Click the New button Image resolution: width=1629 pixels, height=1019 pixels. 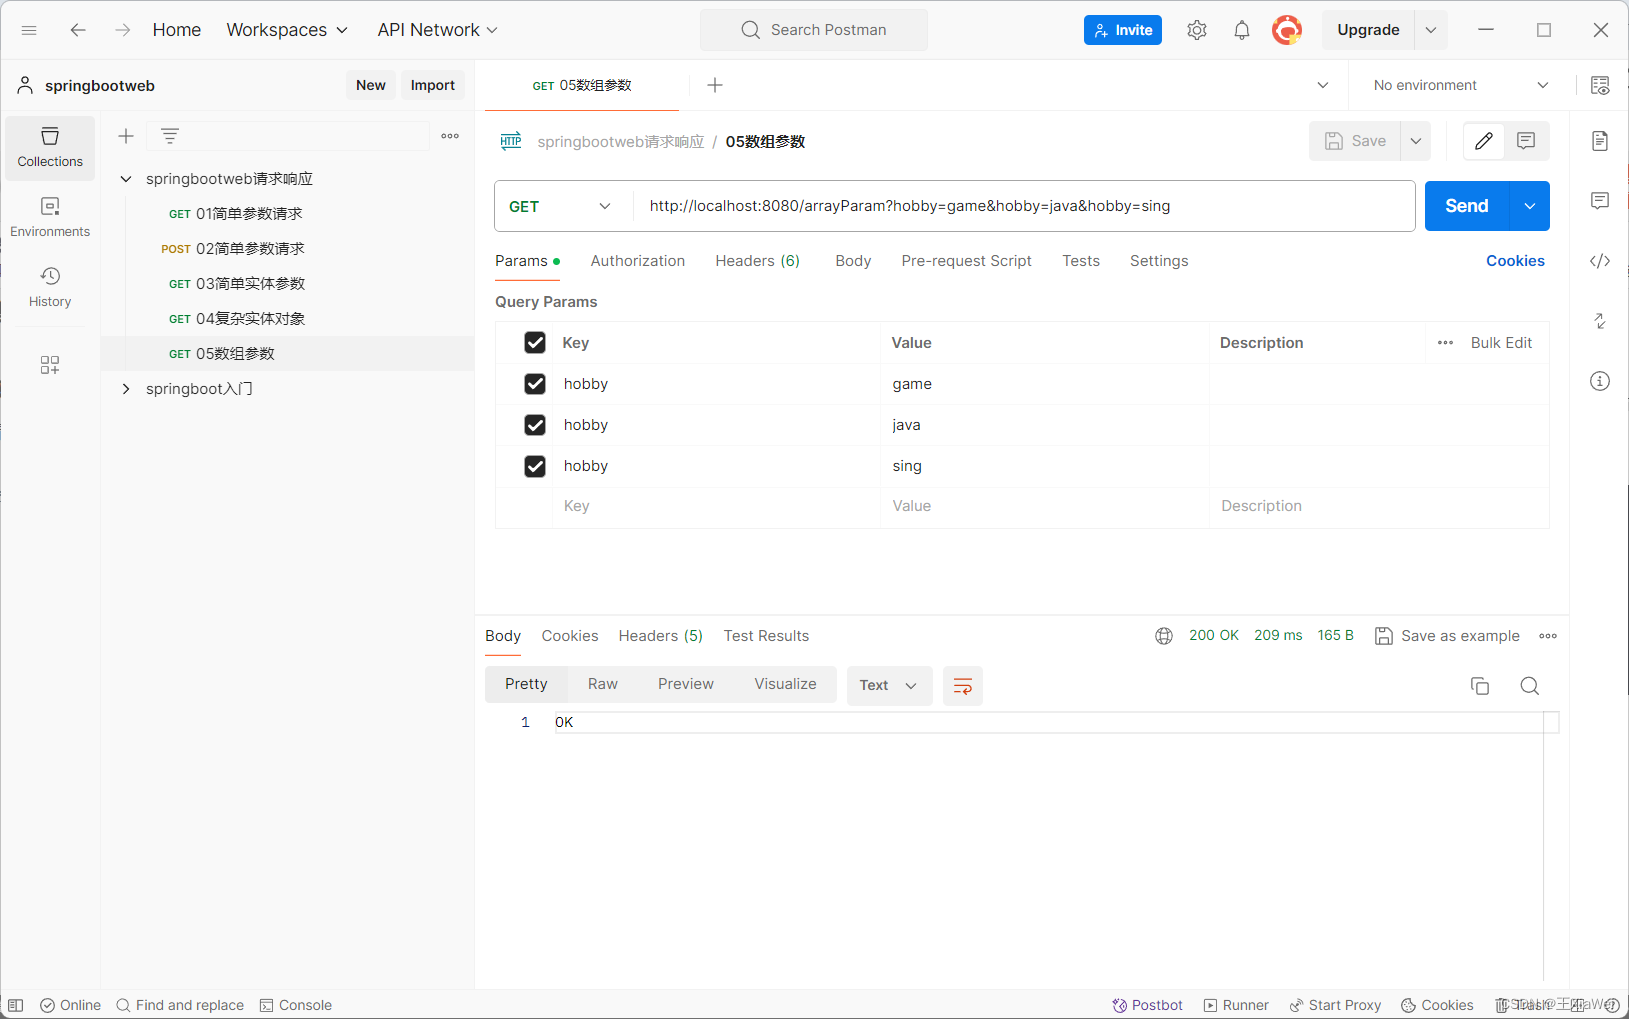[x=371, y=85]
